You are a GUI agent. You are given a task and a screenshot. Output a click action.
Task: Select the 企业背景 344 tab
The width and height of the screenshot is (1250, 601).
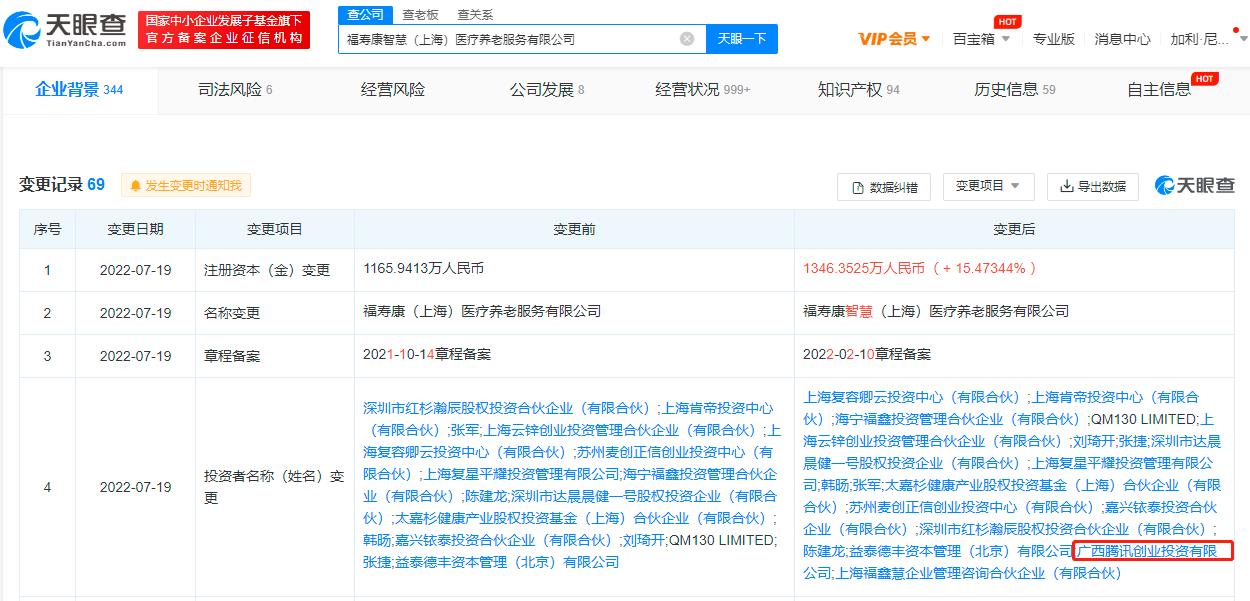click(x=79, y=90)
